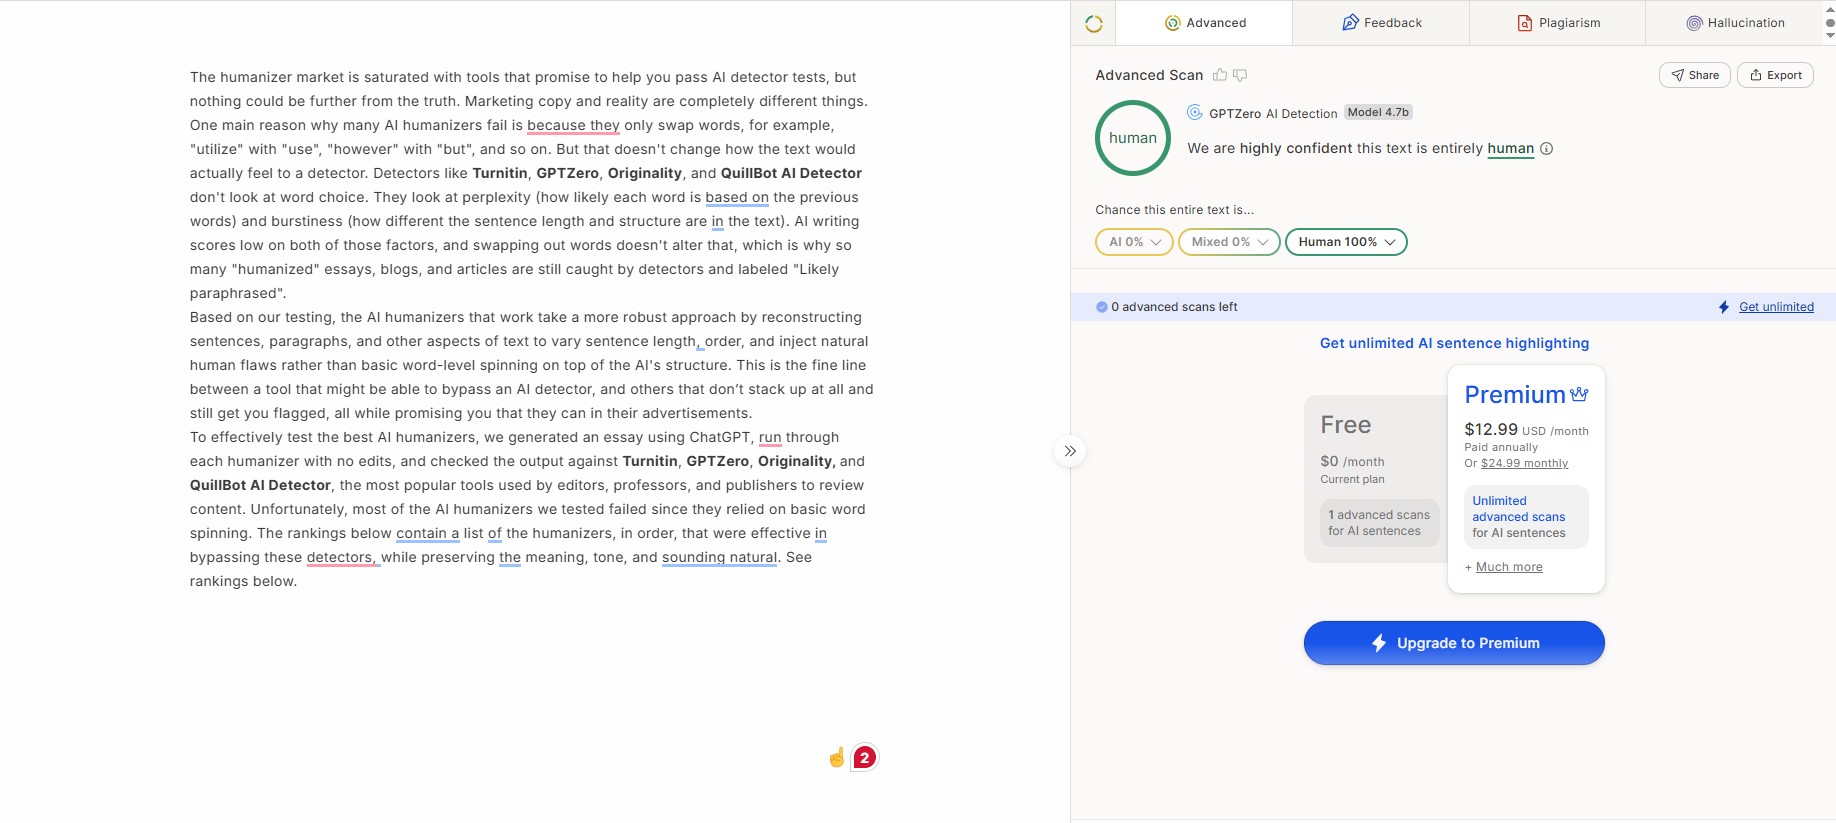This screenshot has width=1836, height=823.
Task: Expand the Human 100% dropdown
Action: click(x=1346, y=242)
